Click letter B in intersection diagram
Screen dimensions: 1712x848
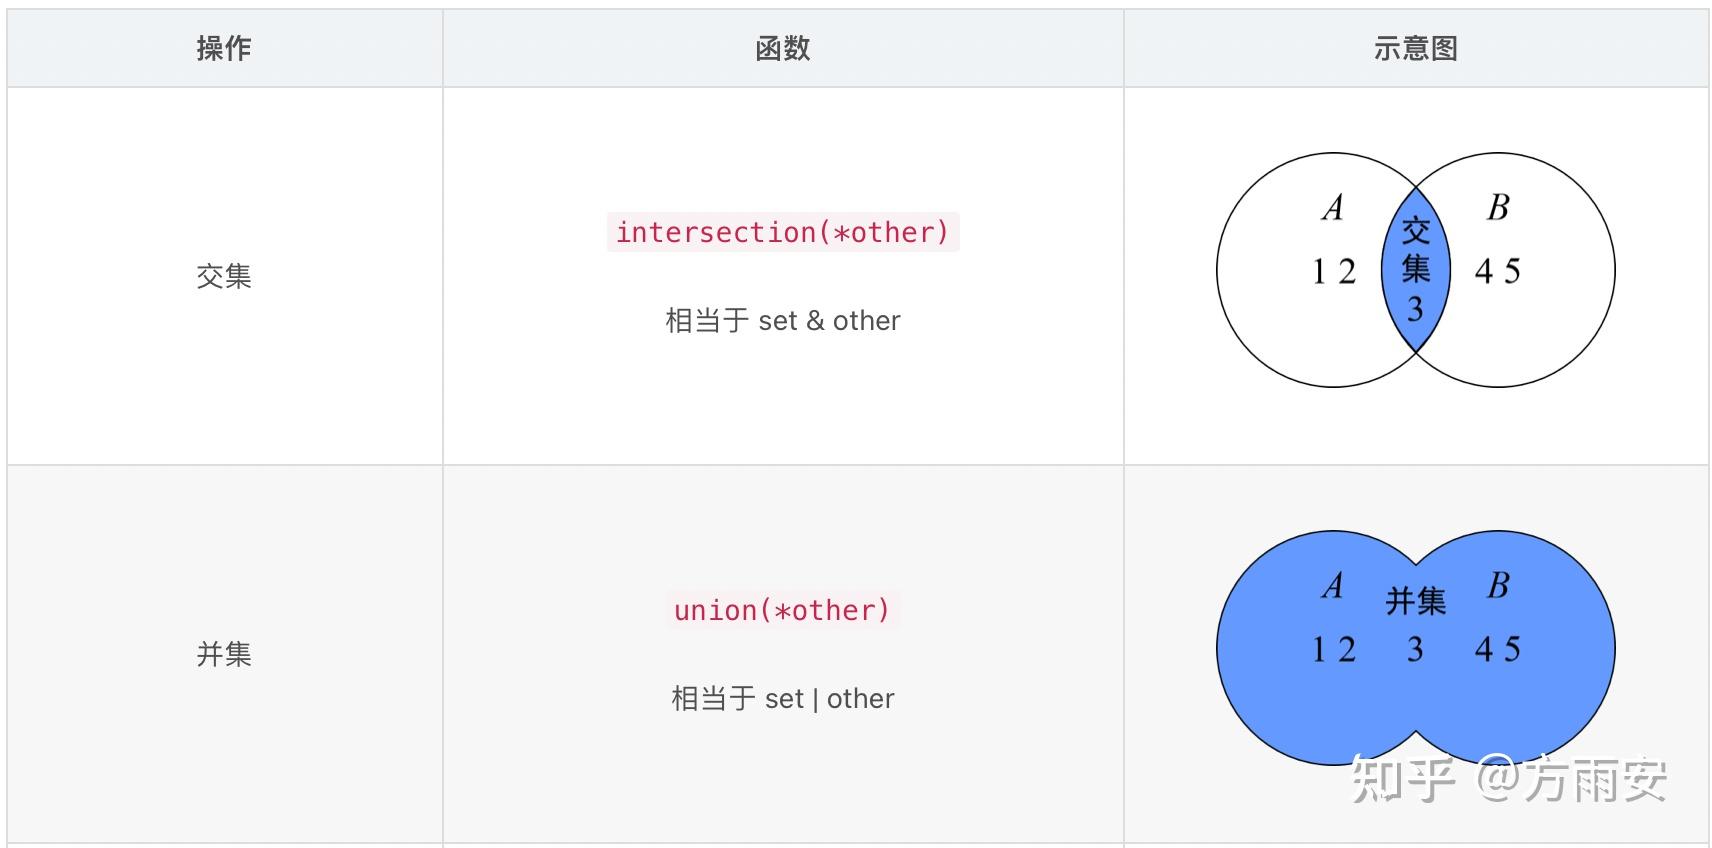point(1498,207)
